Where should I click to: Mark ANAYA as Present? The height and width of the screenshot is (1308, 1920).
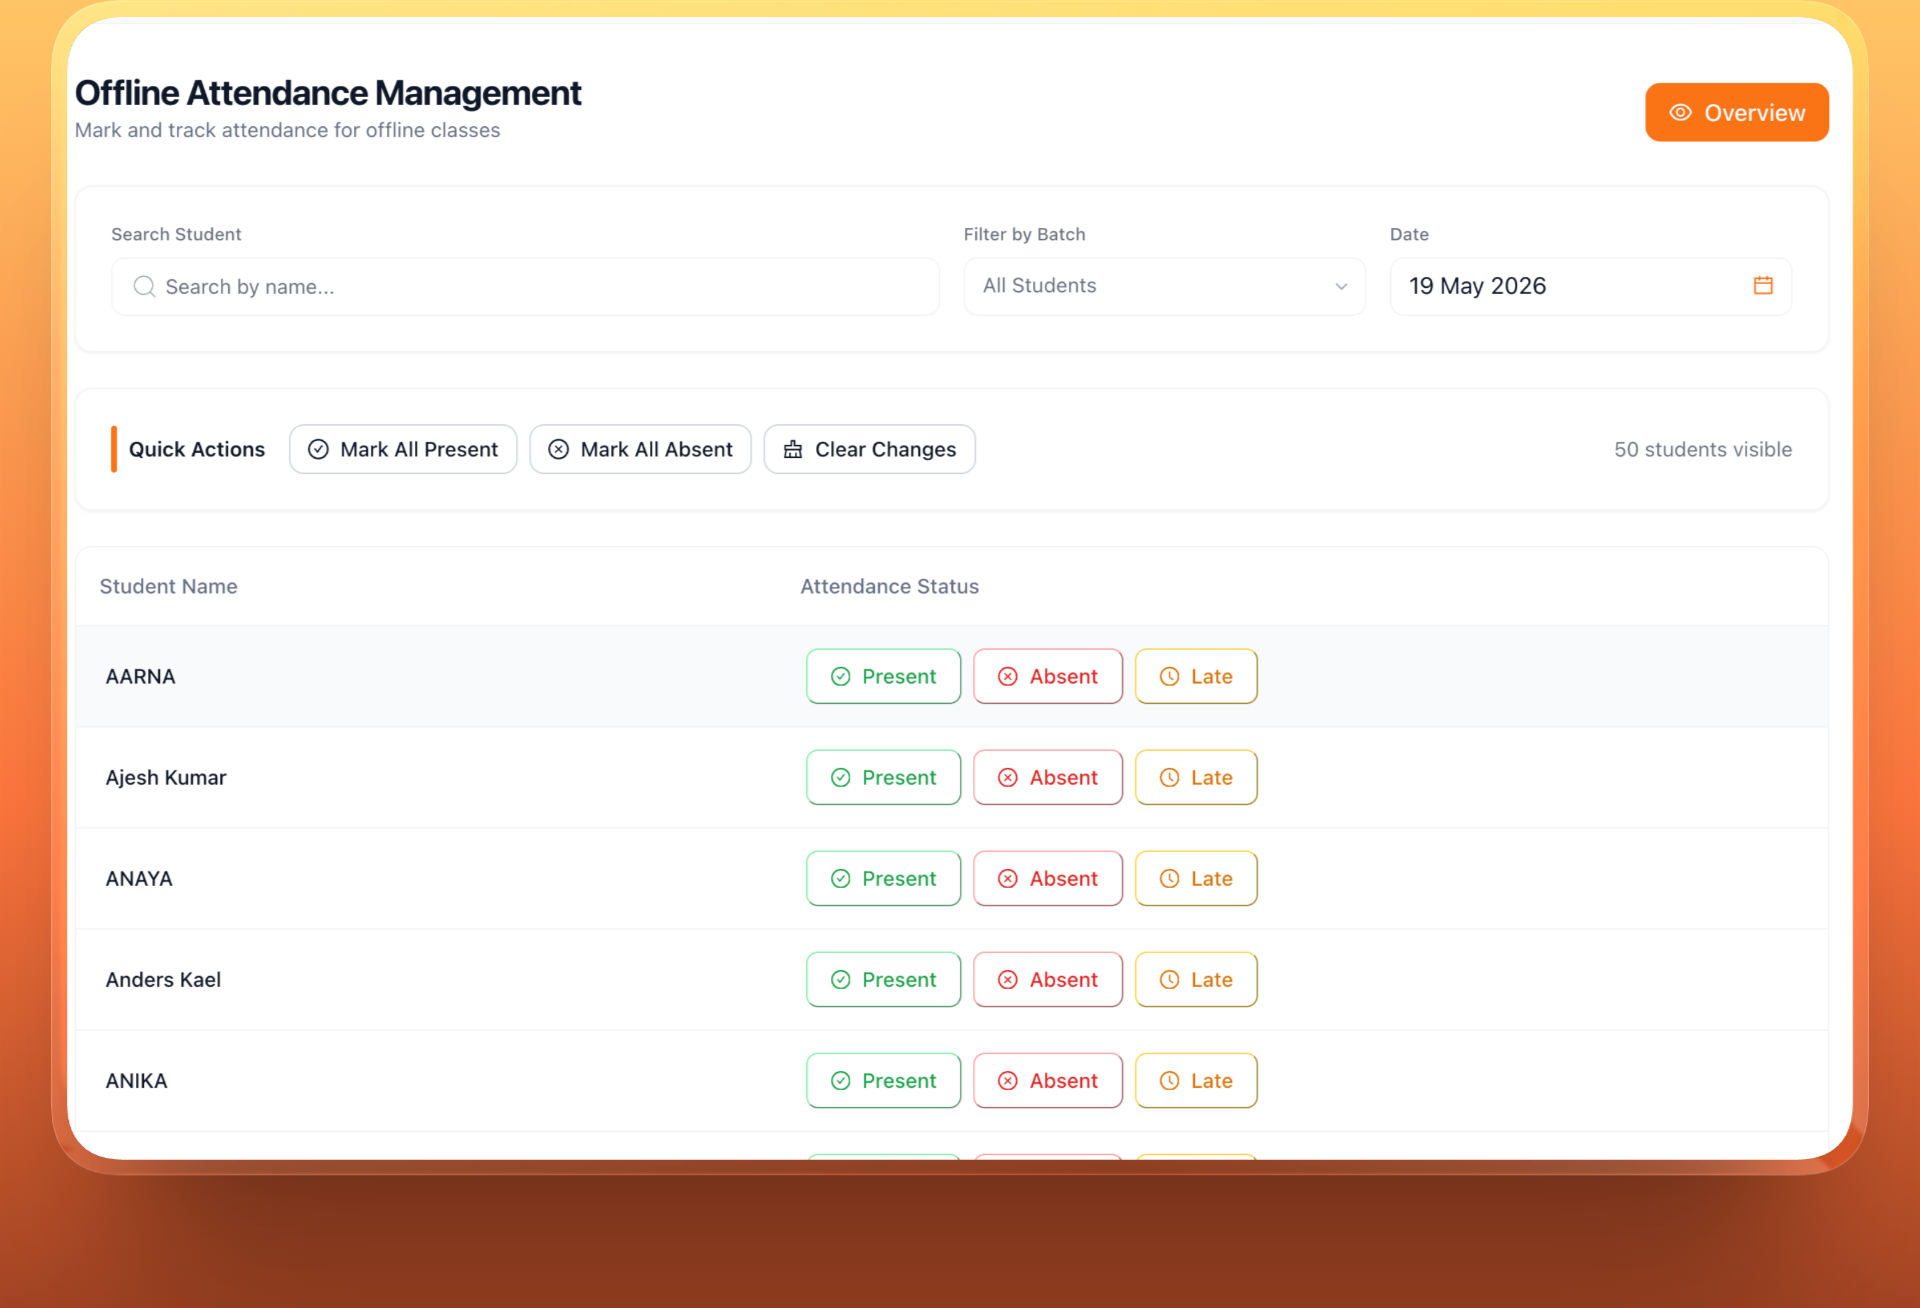coord(884,878)
